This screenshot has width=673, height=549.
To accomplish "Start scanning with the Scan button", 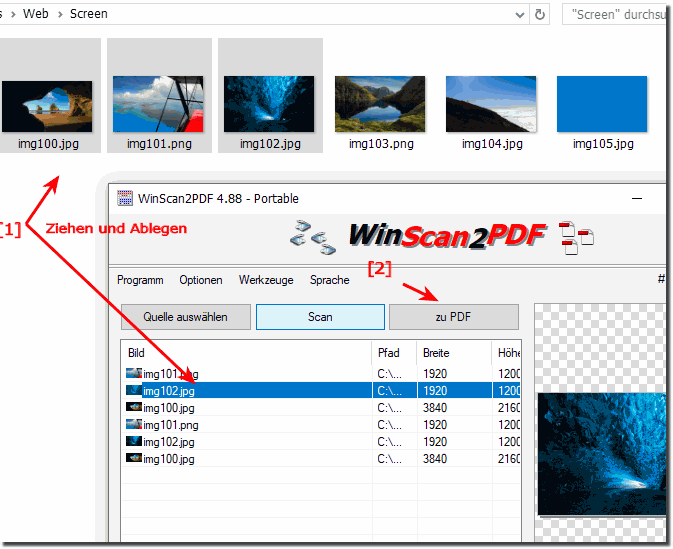I will (320, 317).
